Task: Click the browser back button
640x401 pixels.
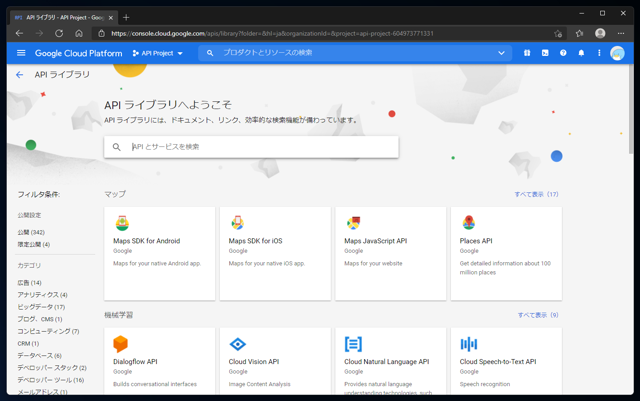Action: click(19, 33)
